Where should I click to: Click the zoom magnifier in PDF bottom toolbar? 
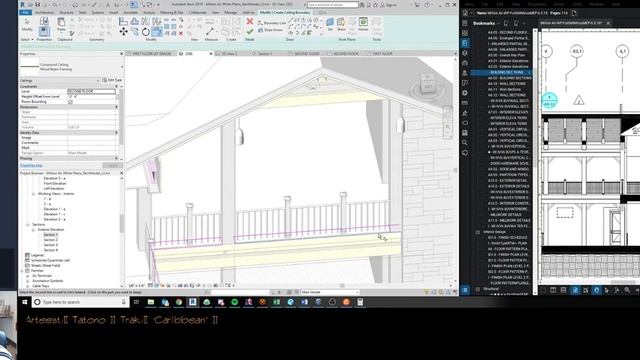(x=627, y=290)
